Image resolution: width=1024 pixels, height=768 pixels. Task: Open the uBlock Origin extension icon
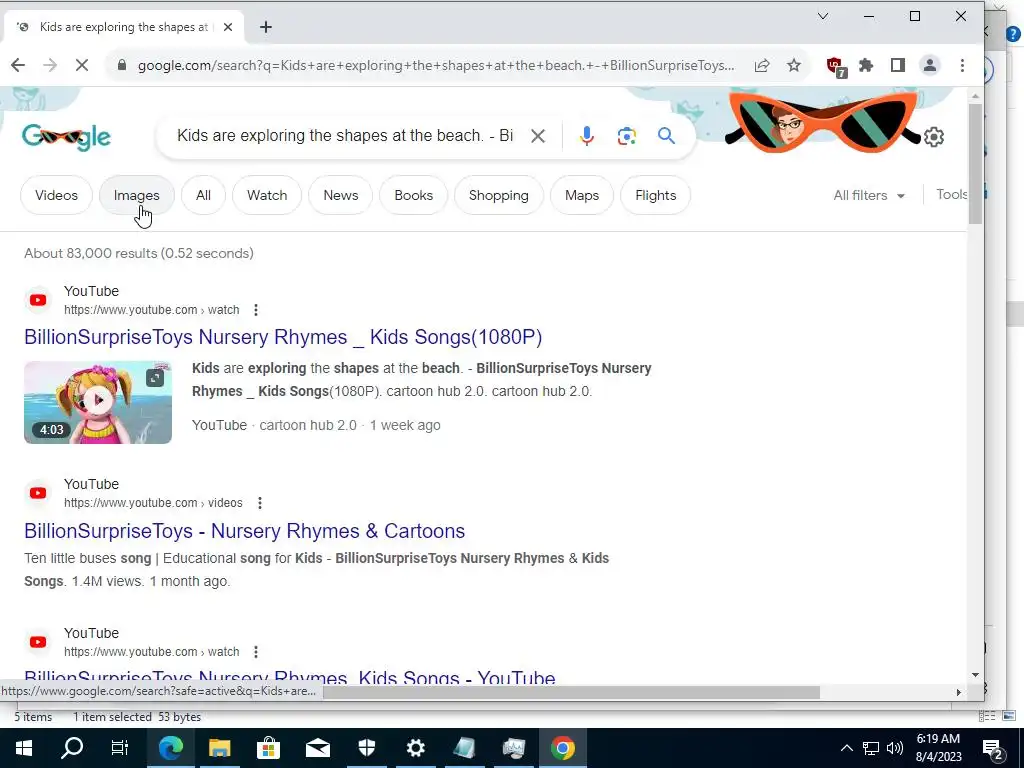(x=835, y=66)
